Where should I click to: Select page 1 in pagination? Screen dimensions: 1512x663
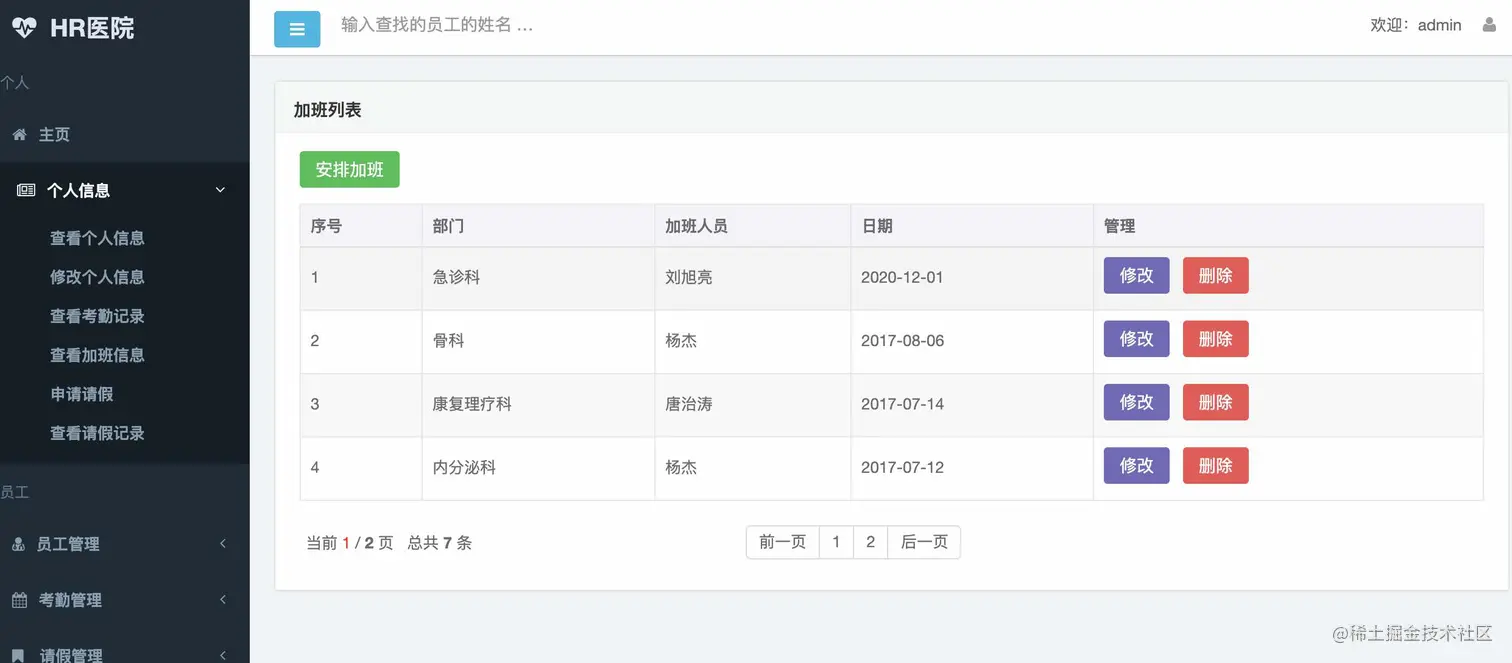point(836,542)
